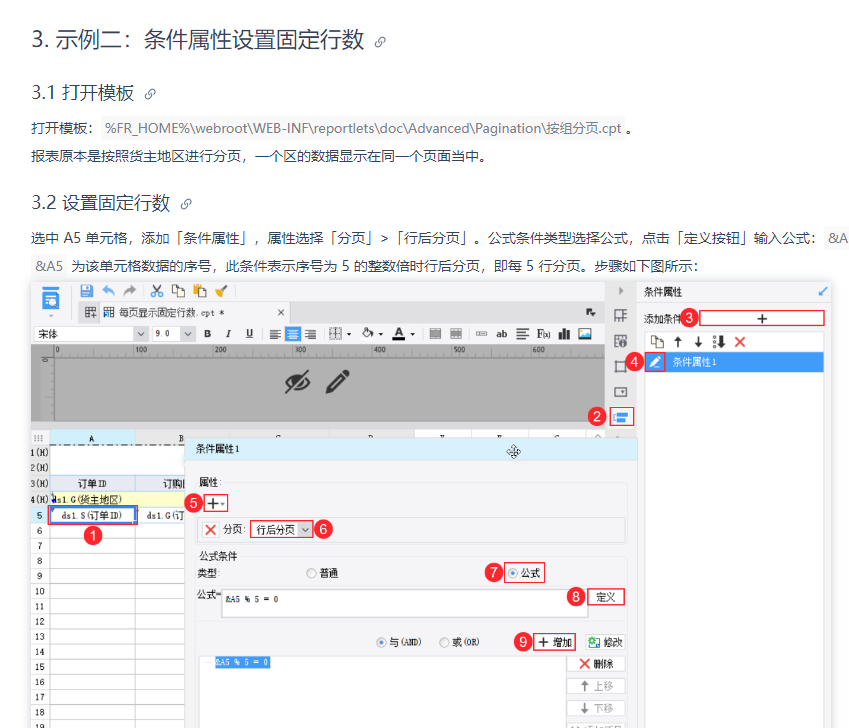Viewport: 849px width, 728px height.
Task: Click the Undo arrow icon
Action: (x=108, y=291)
